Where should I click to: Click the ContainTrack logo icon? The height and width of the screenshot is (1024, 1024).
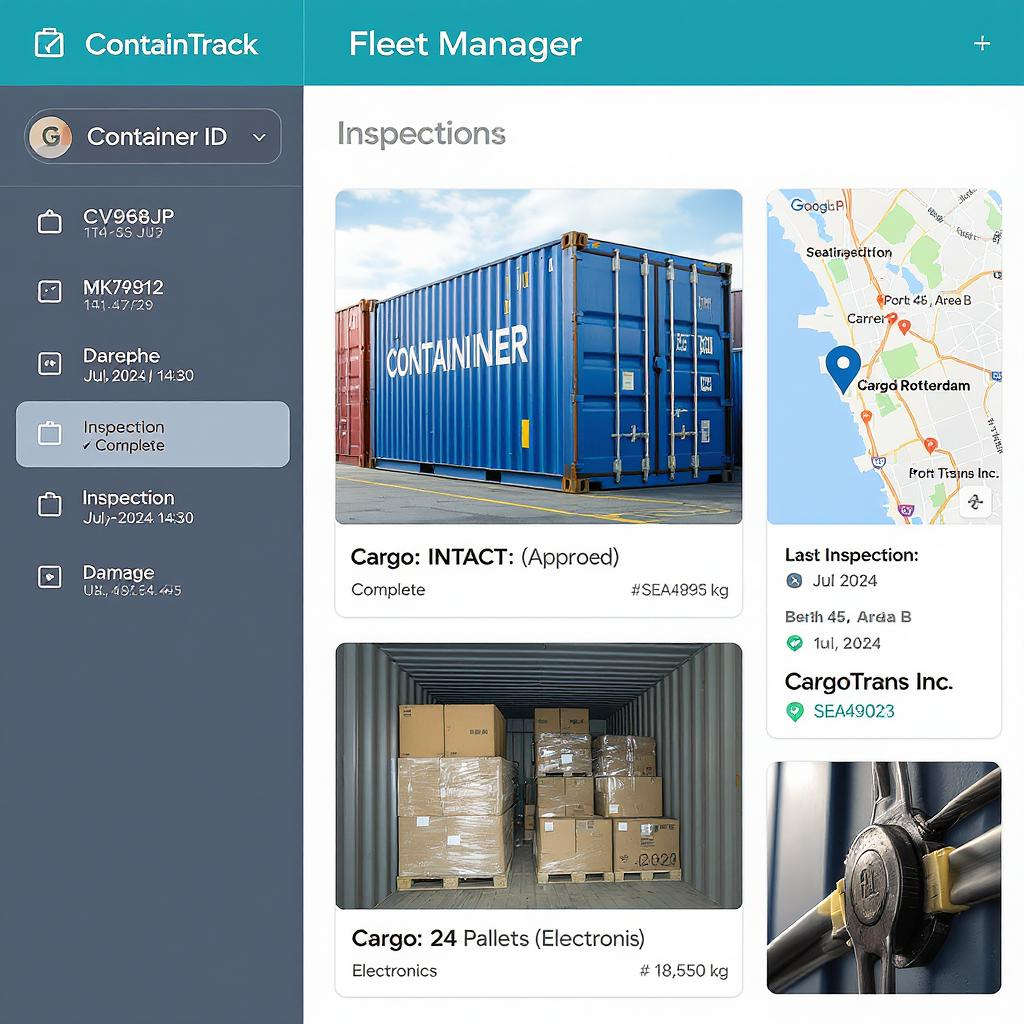pyautogui.click(x=49, y=44)
